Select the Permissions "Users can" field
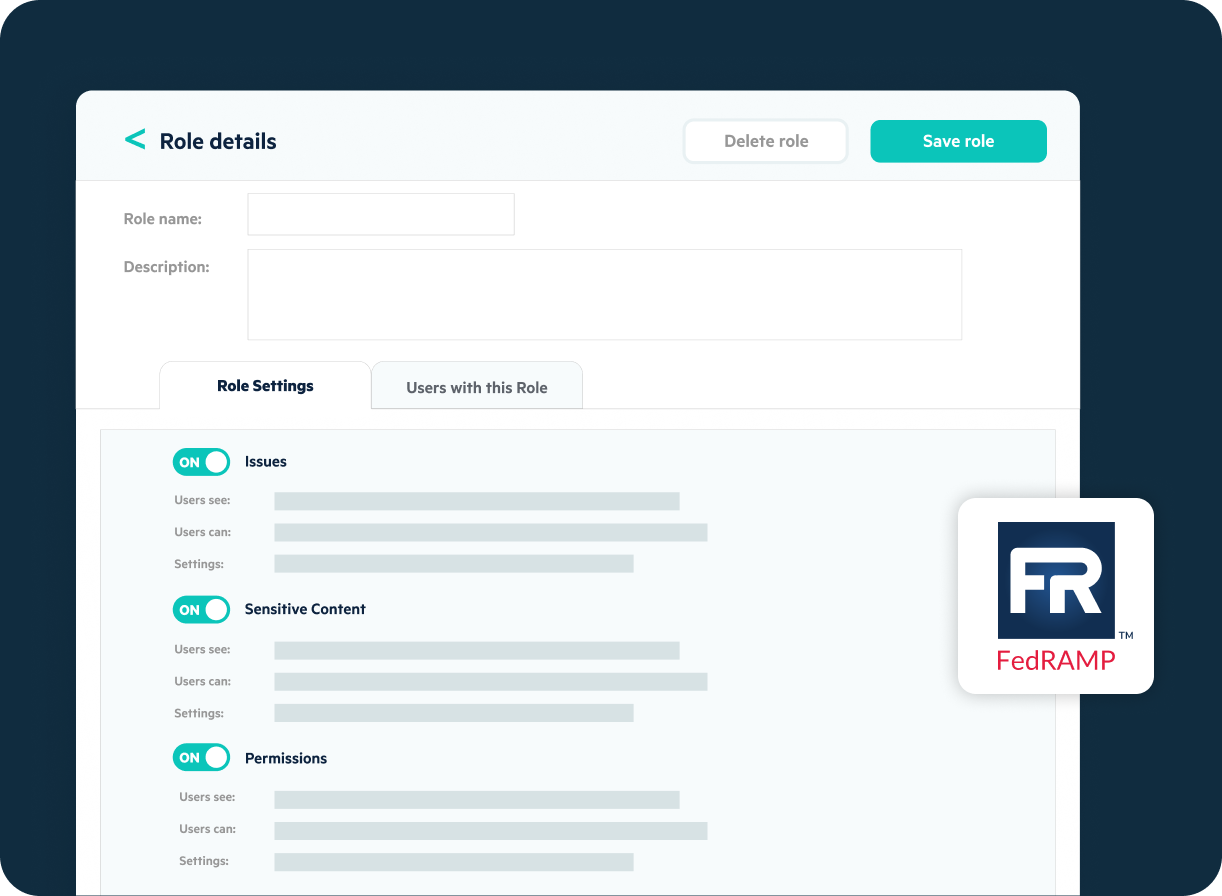1222x896 pixels. tap(491, 830)
